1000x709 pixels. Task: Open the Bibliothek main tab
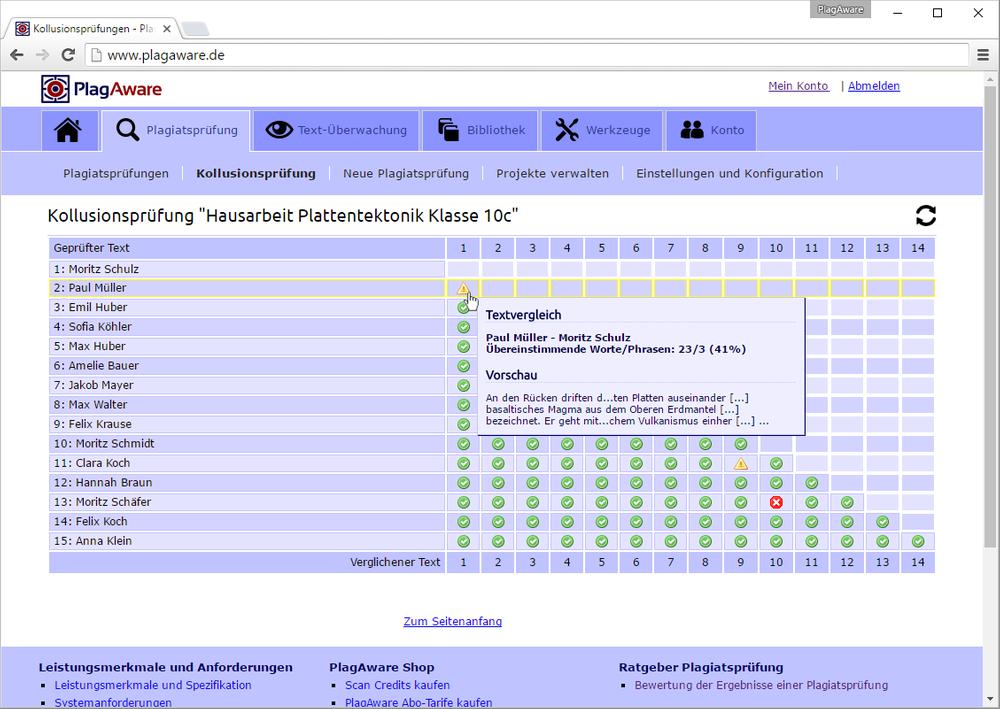pyautogui.click(x=480, y=130)
